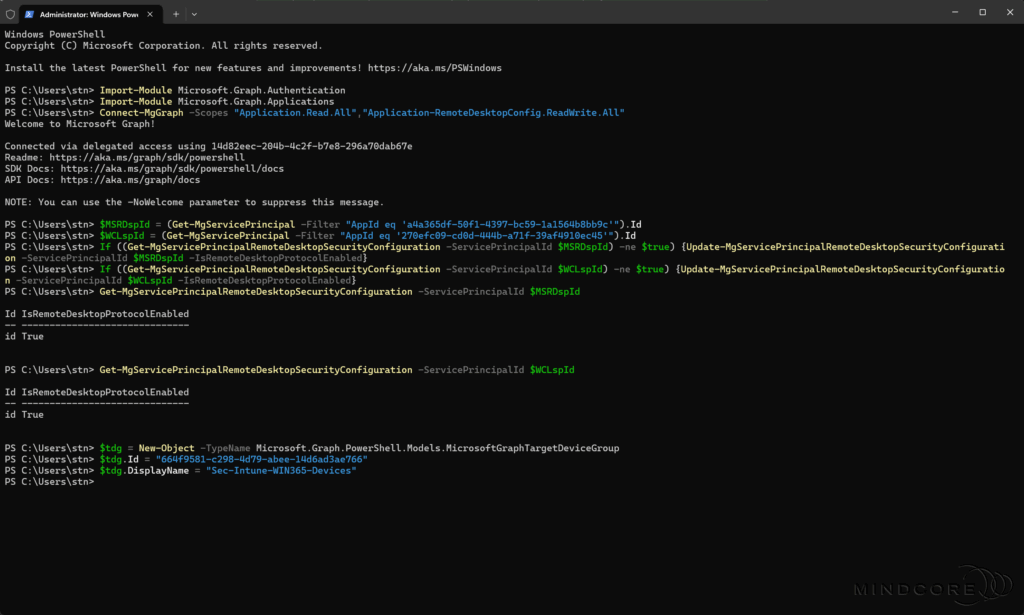The height and width of the screenshot is (615, 1024).
Task: Click the Microsoft.Graph.PowerShell.Models.MicrosoftGraphTargetDeviceGroup type name
Action: [438, 448]
